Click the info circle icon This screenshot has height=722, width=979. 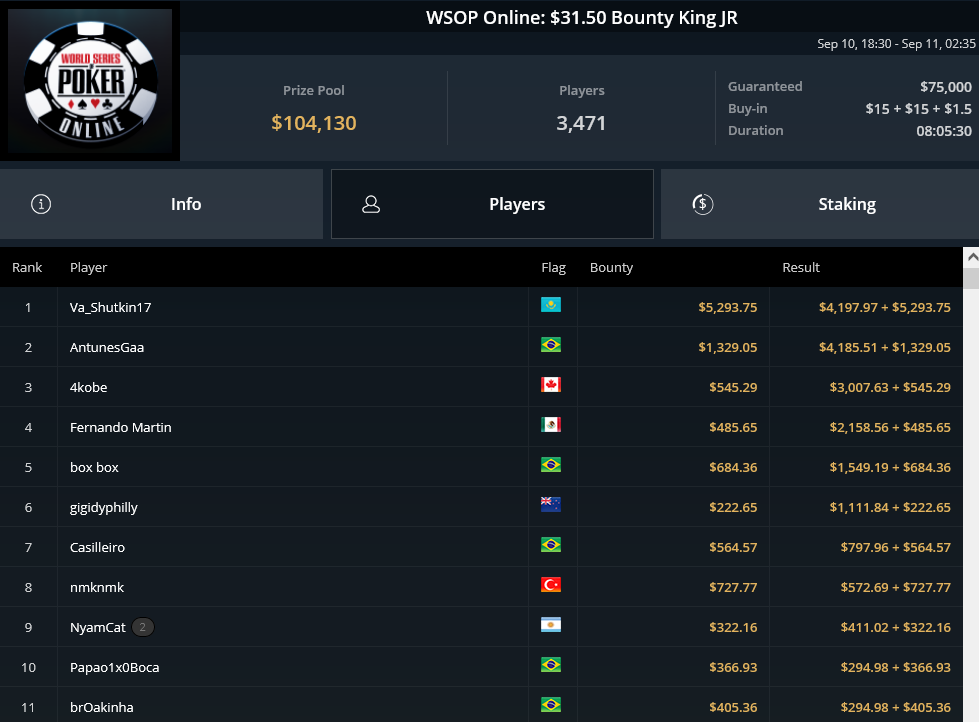41,204
